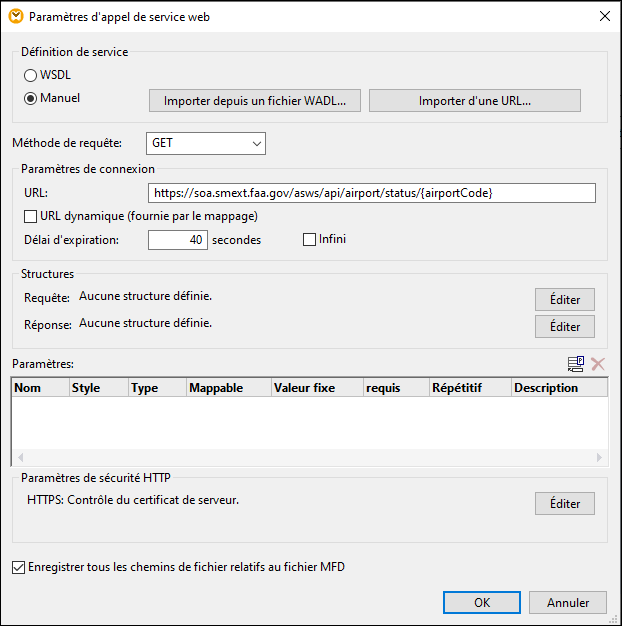Click the Annuler button
This screenshot has width=622, height=626.
point(568,603)
